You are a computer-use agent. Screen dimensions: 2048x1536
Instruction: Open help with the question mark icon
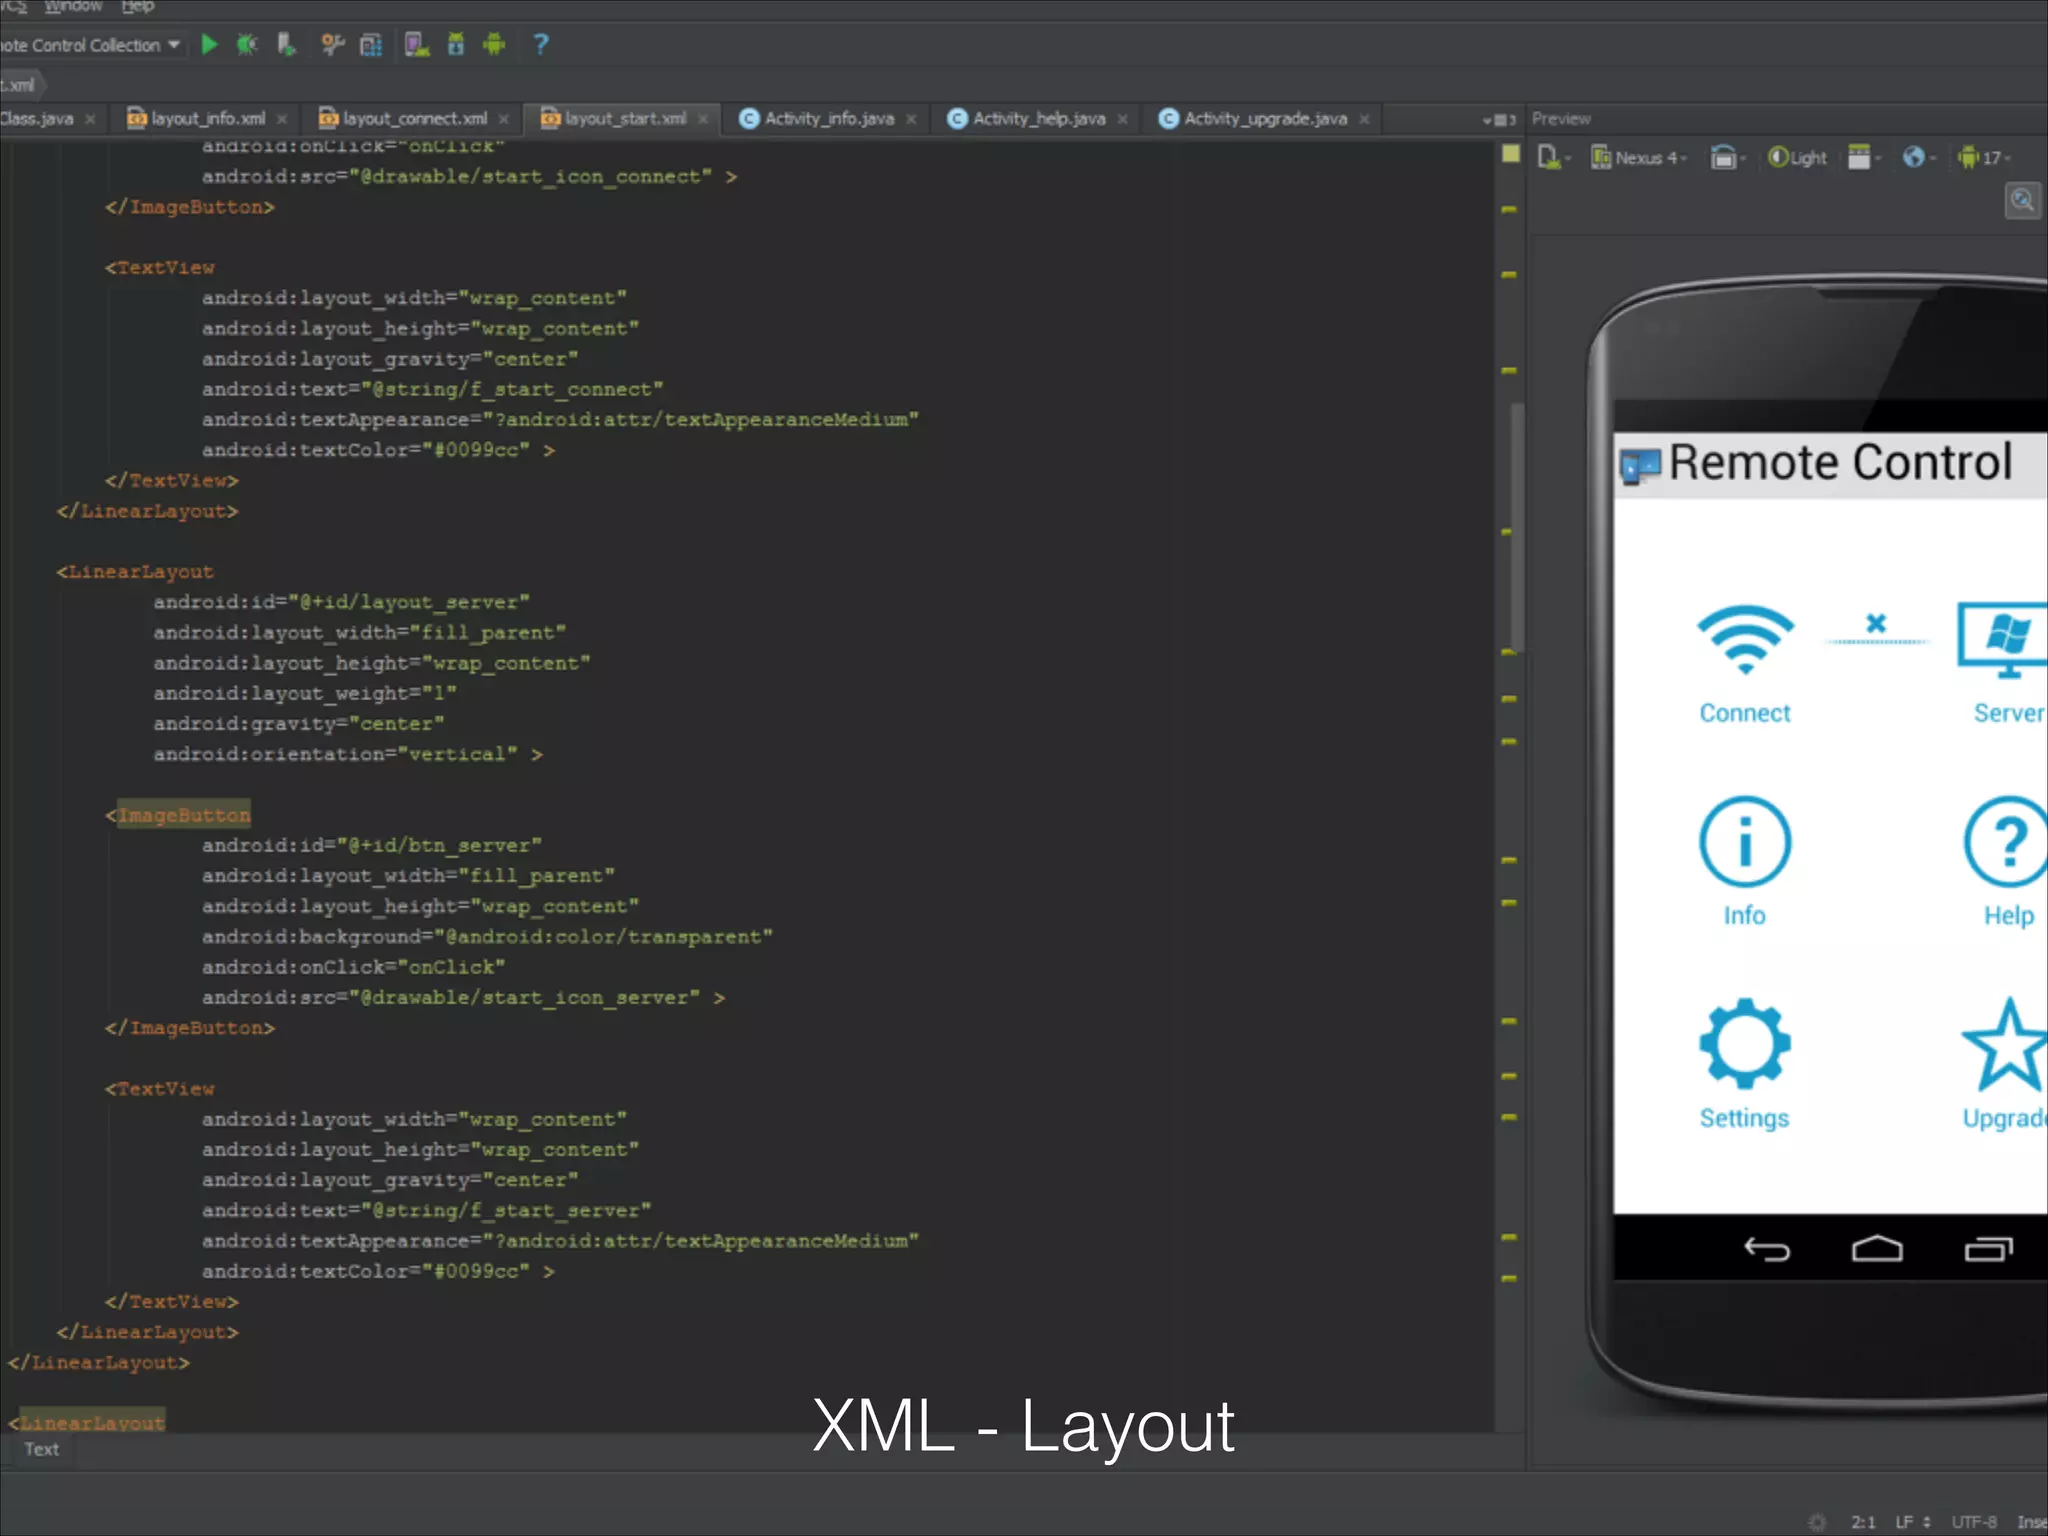(541, 45)
